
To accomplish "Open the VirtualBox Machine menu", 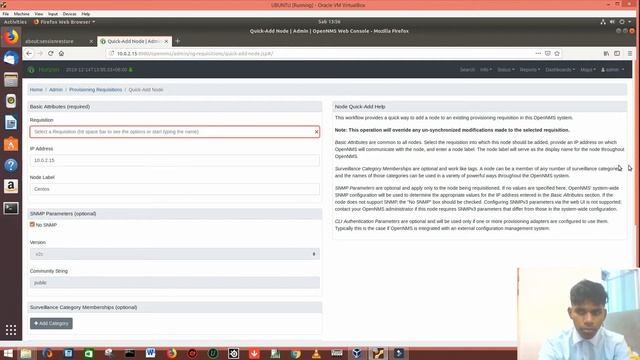I will tap(22, 14).
